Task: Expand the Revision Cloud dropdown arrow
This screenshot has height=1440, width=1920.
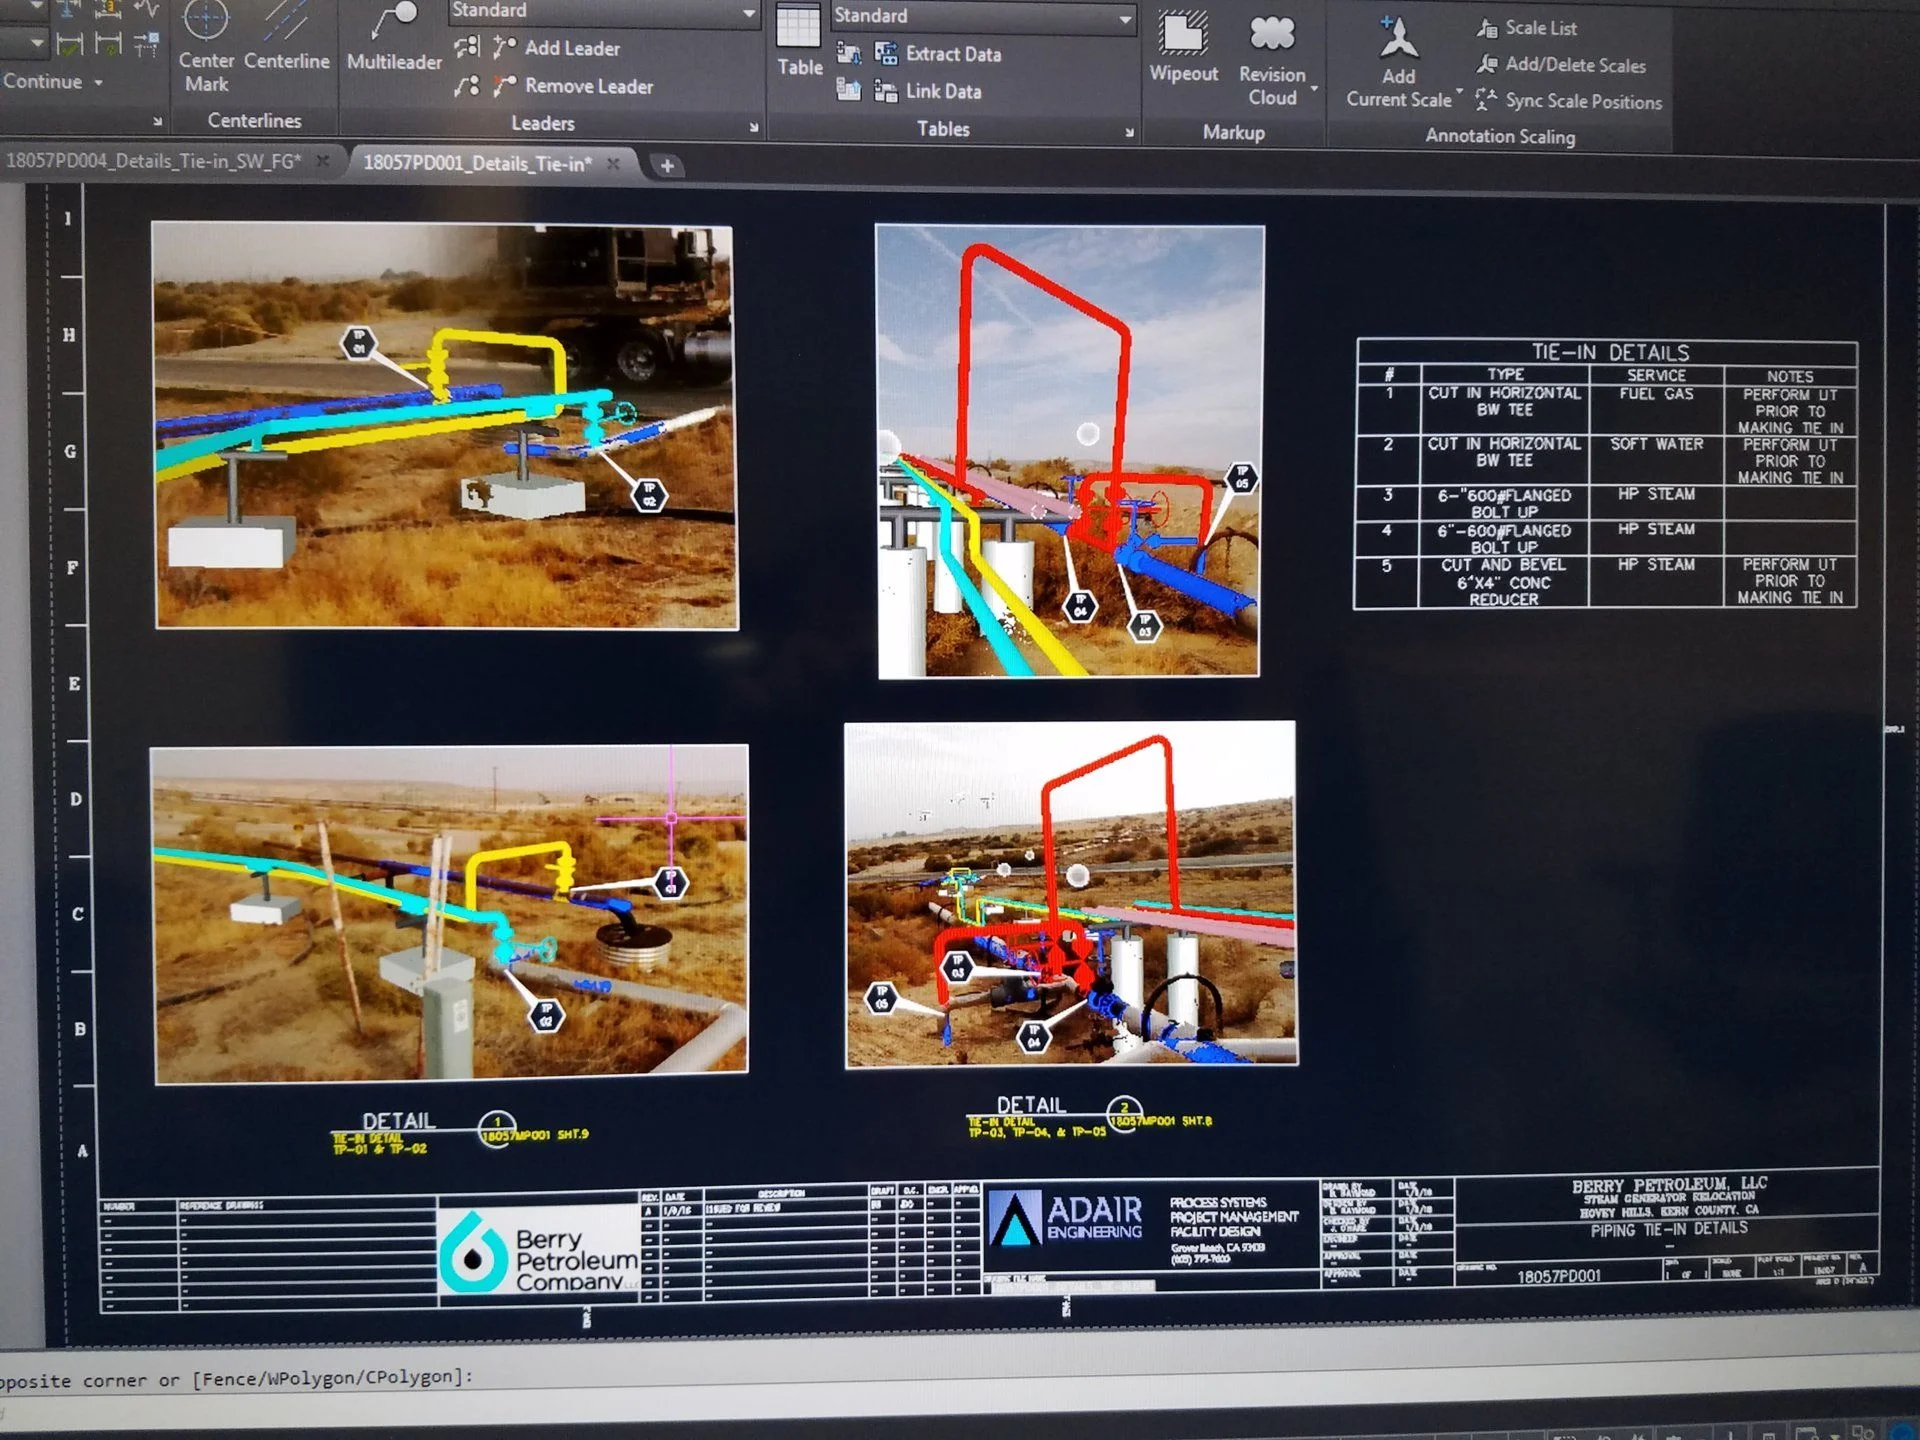Action: click(1314, 88)
